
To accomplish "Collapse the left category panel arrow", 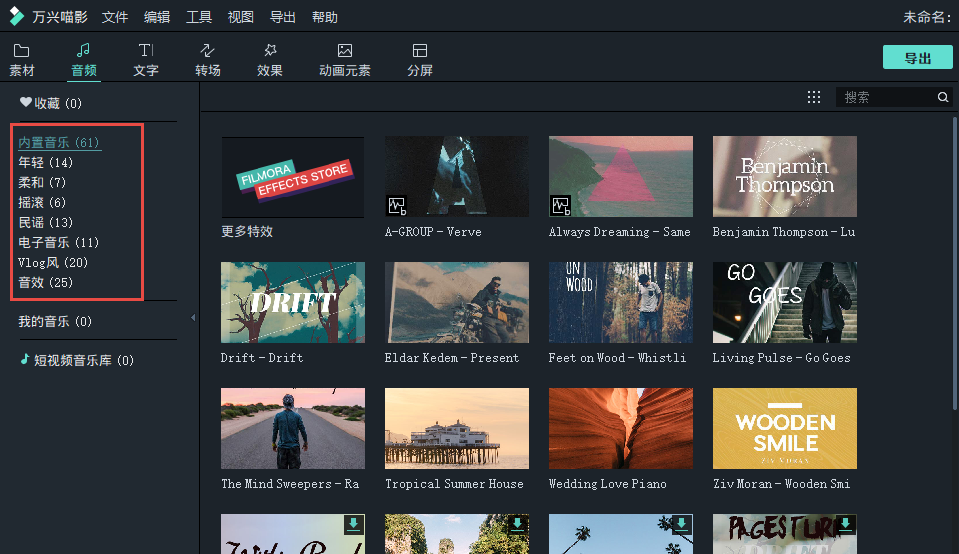I will (193, 318).
